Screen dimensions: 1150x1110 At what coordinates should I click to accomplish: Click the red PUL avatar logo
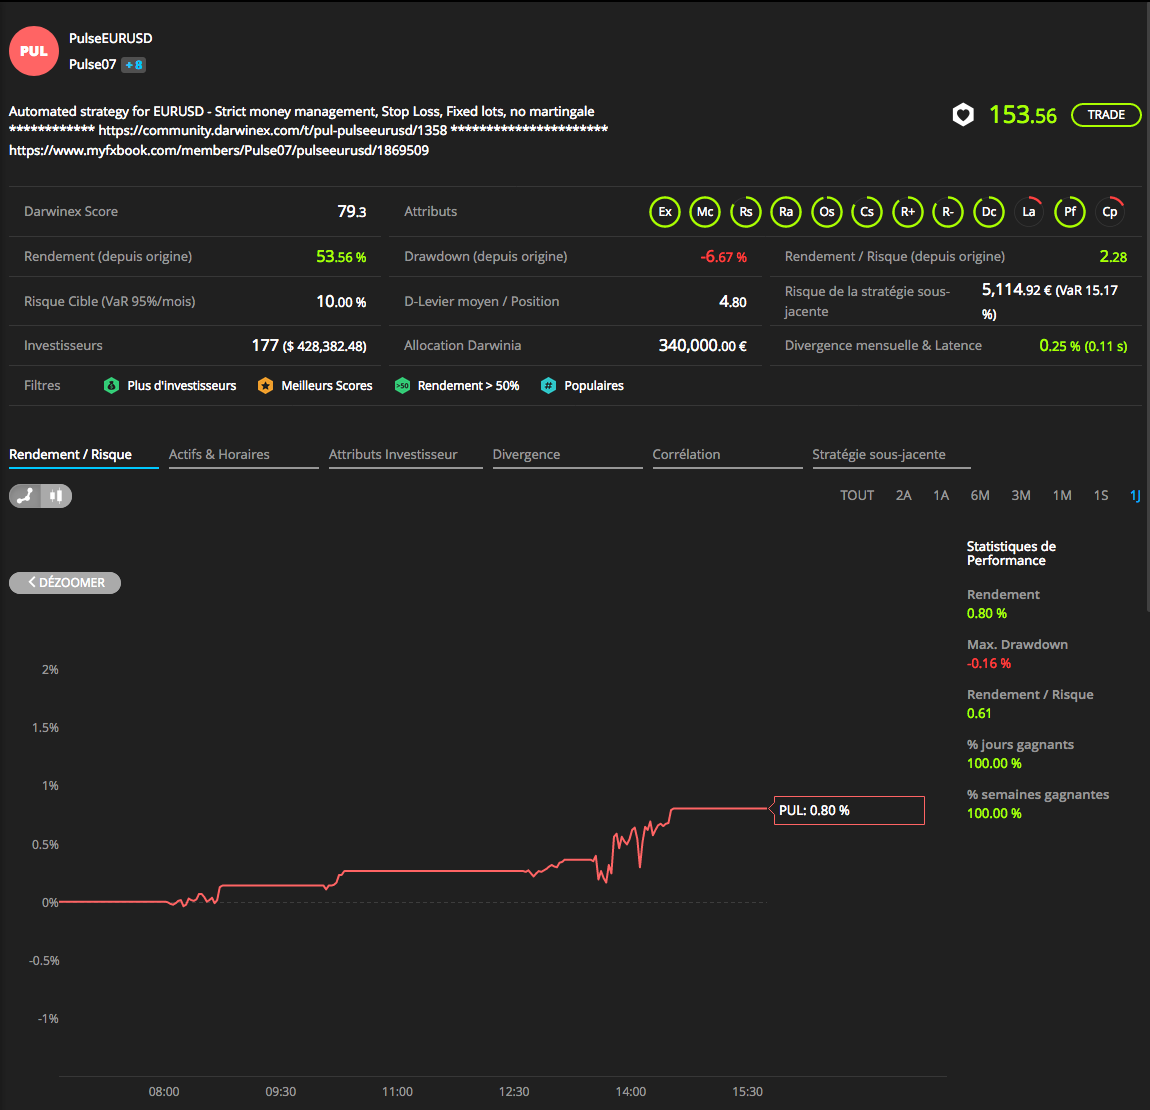click(x=34, y=51)
